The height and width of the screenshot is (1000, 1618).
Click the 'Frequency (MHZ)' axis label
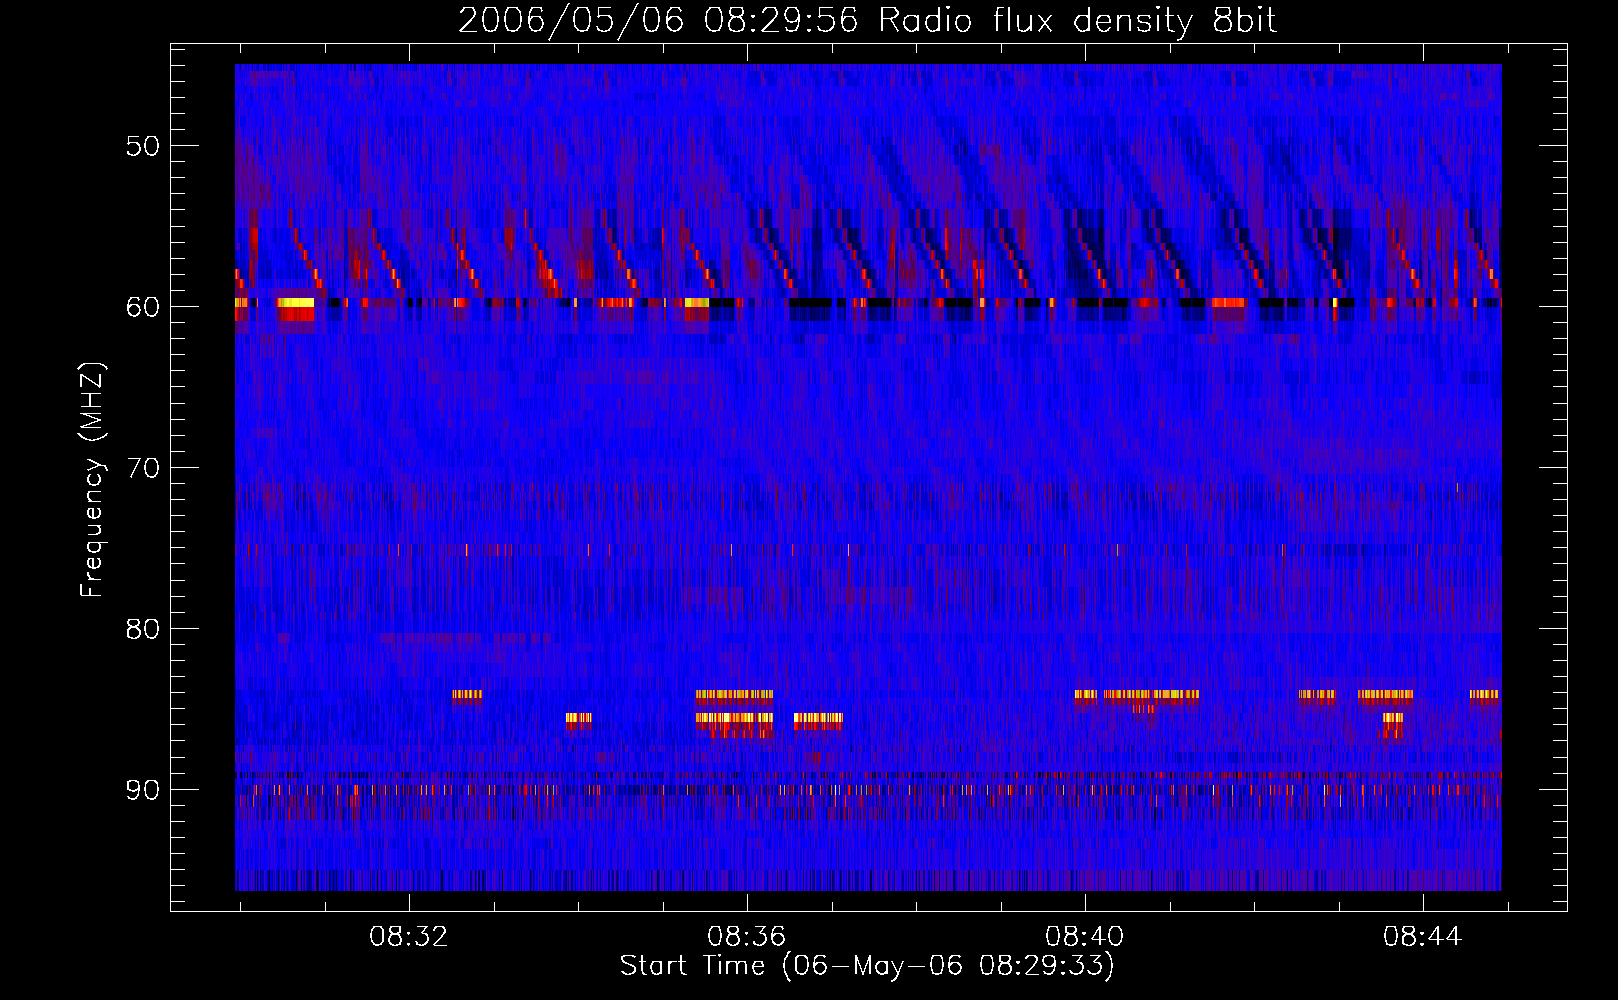point(92,480)
